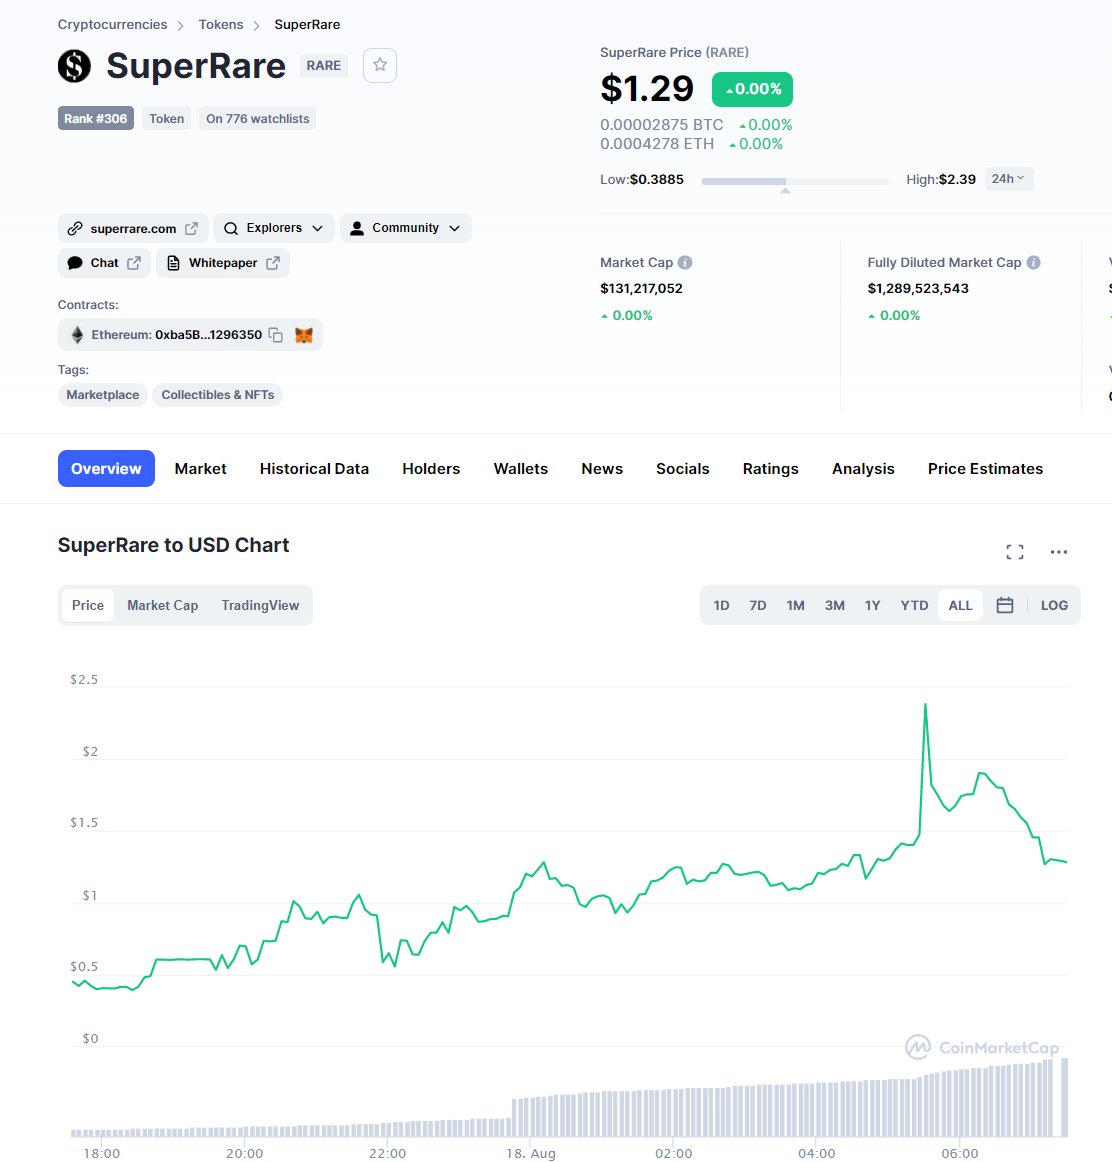Go to Cryptocurrencies breadcrumb

click(113, 24)
